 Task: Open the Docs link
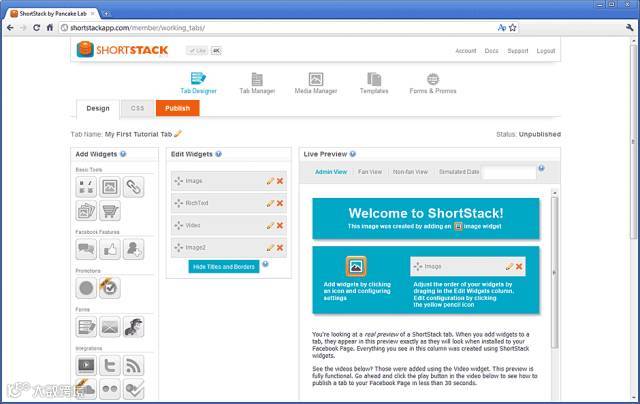click(x=491, y=51)
